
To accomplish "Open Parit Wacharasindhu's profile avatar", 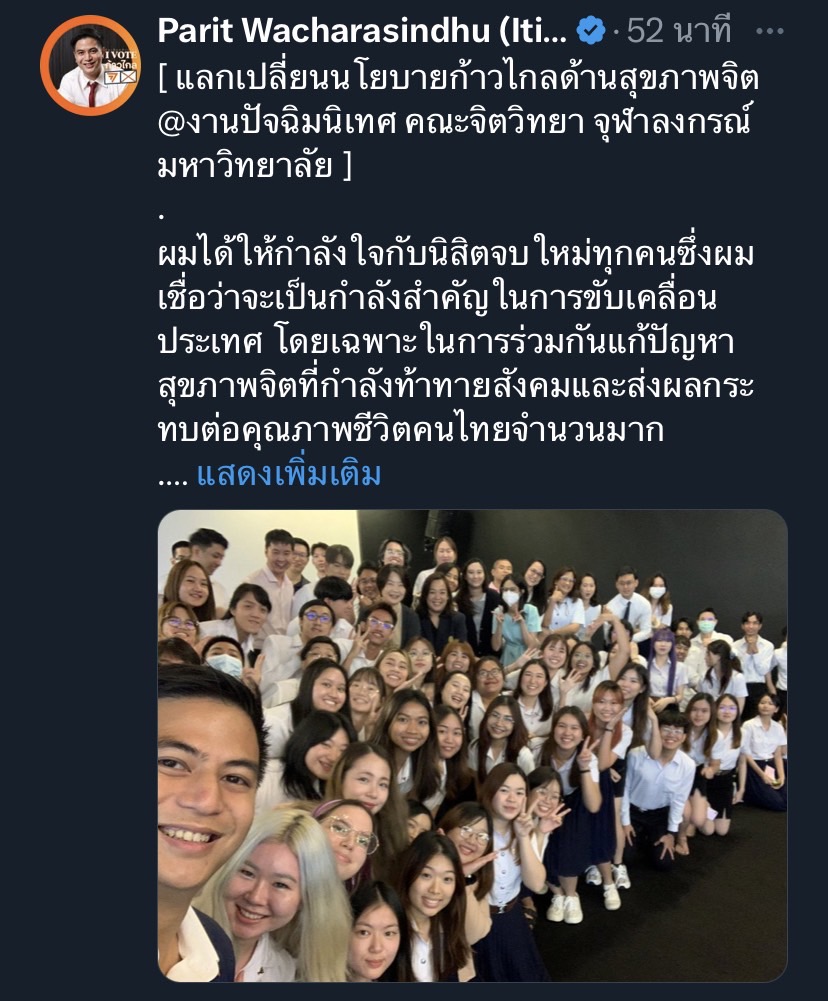I will (89, 65).
